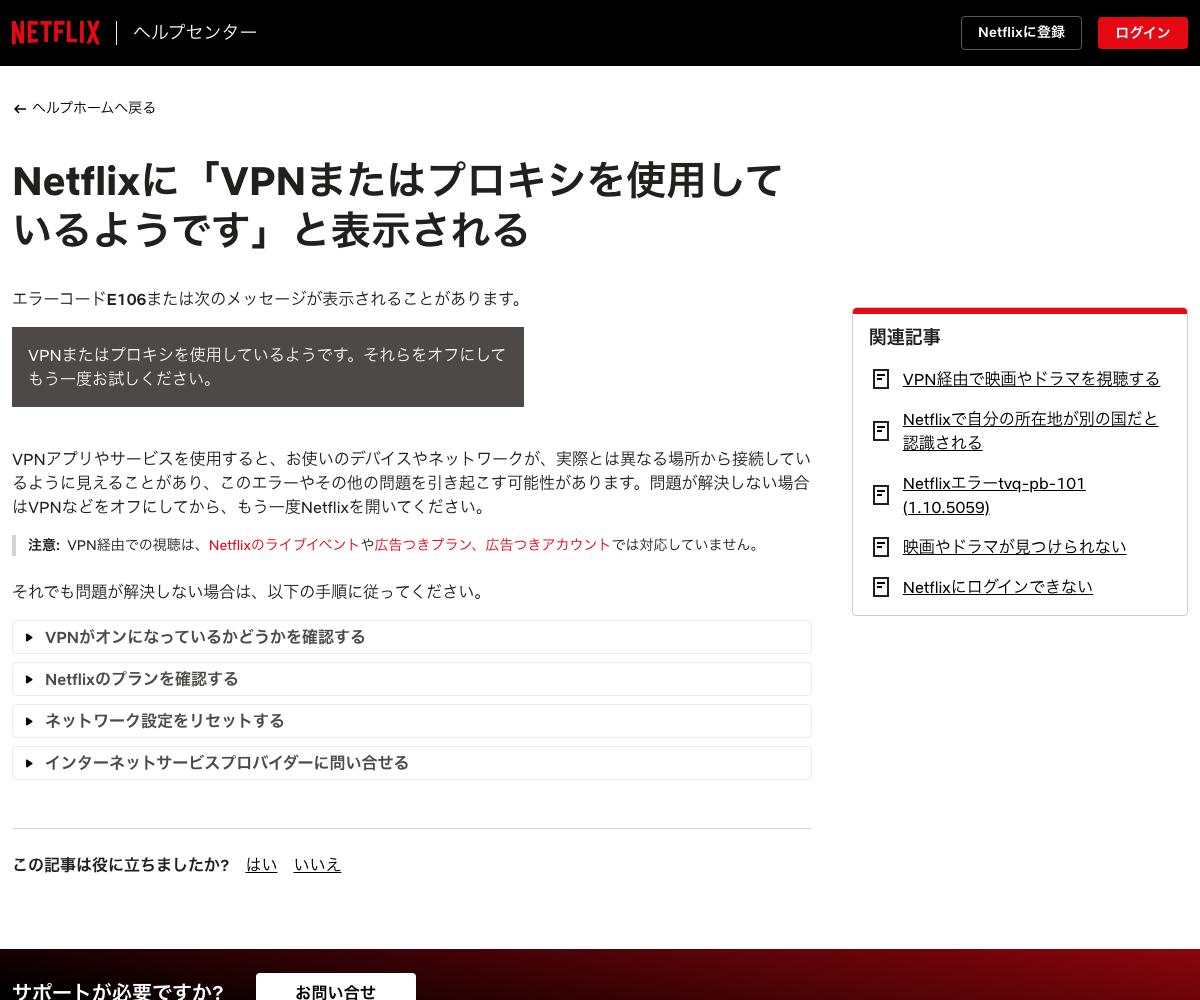The image size is (1200, 1000).
Task: Click the サポートが必要ですか? footer text
Action: (x=118, y=992)
